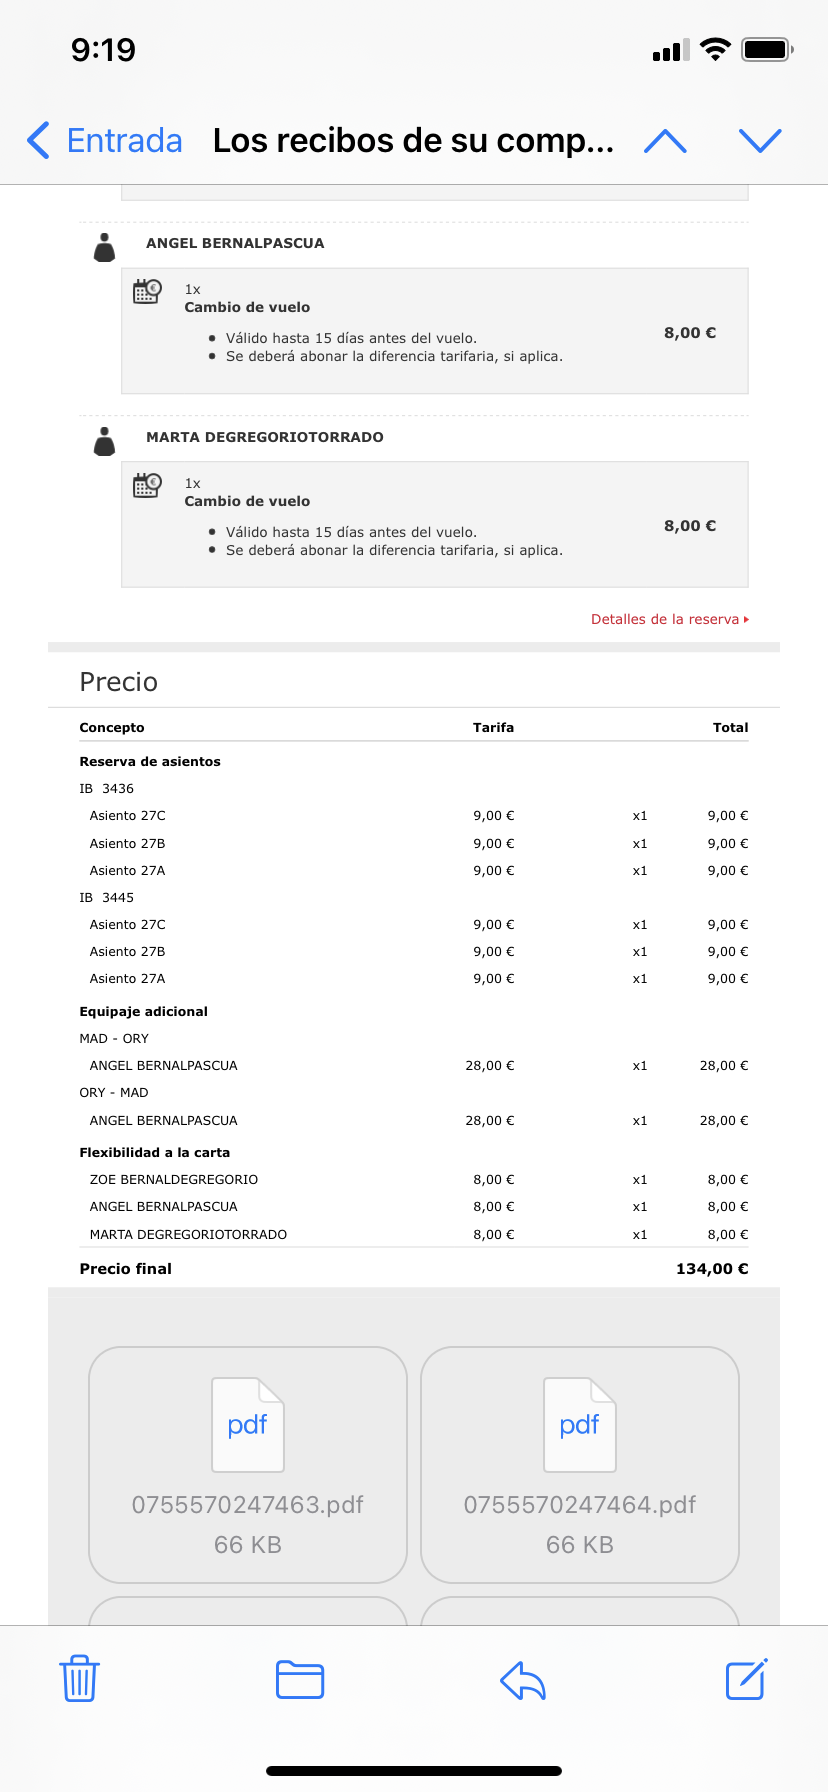828x1792 pixels.
Task: Tap the Precio section heading
Action: 119,682
